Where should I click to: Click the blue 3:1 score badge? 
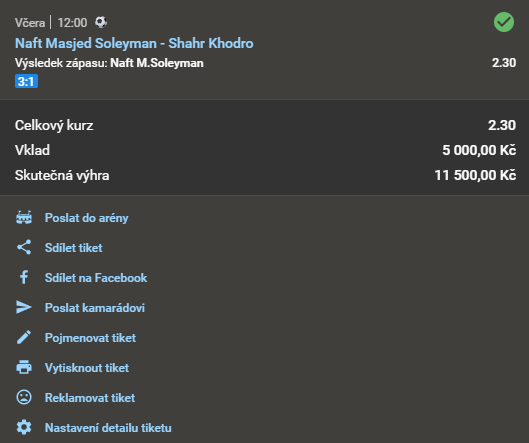click(x=26, y=81)
